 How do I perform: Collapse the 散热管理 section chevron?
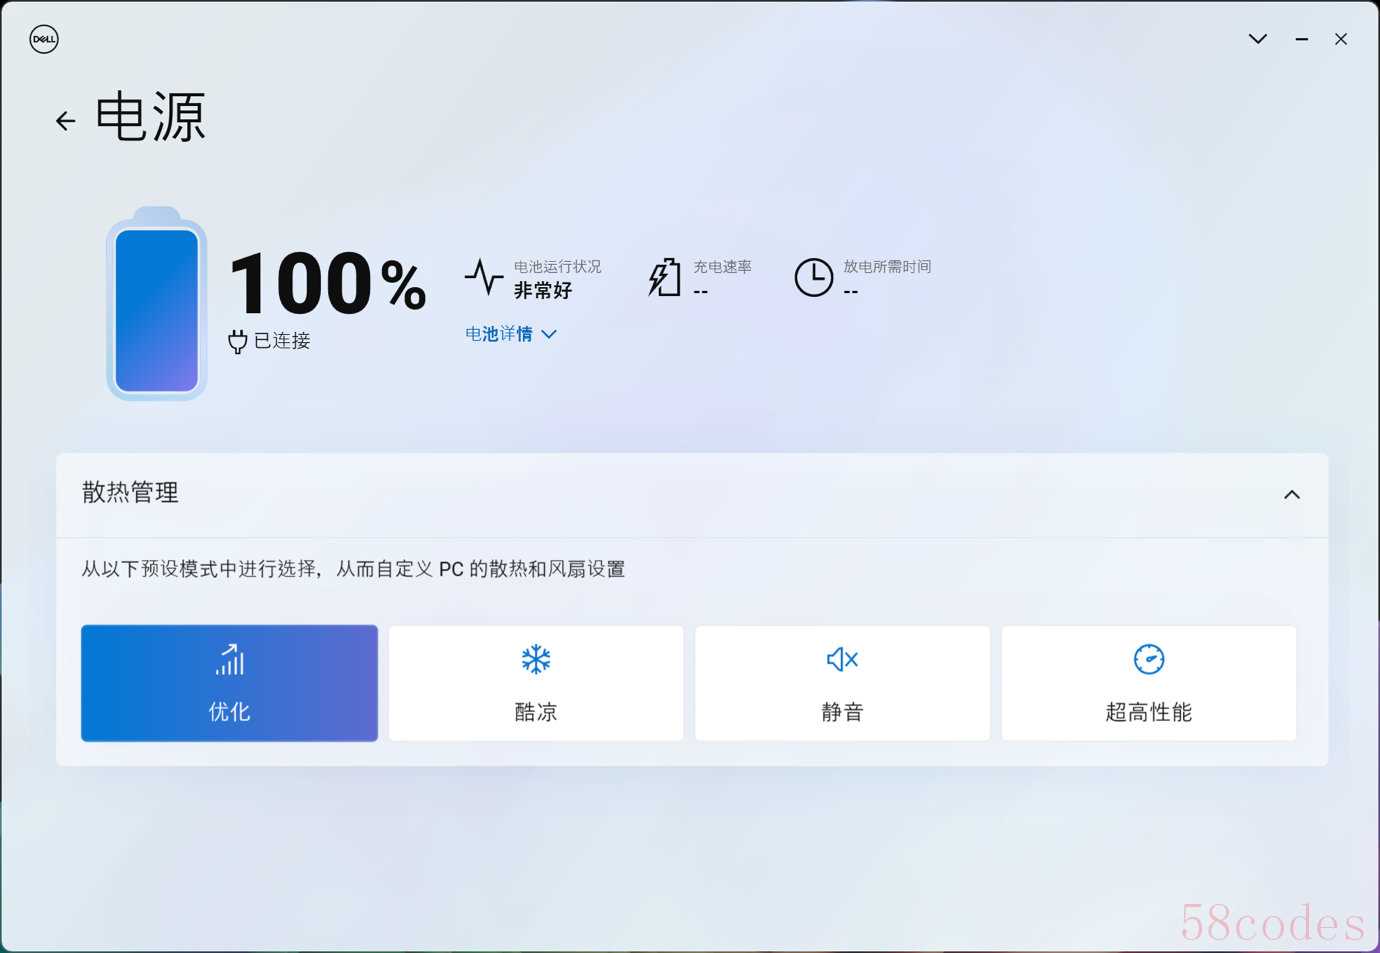(1292, 494)
